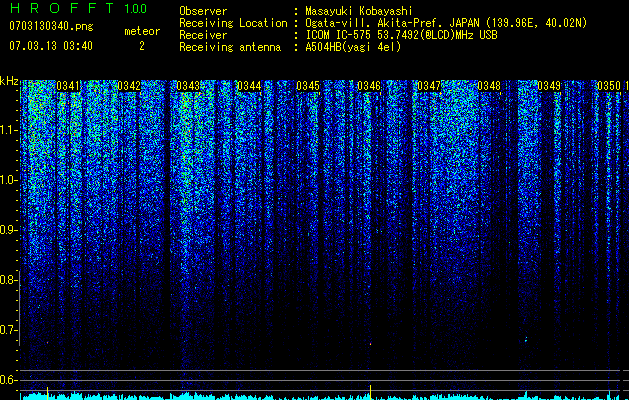
Task: Click the 0.6 frequency axis label
Action: click(x=8, y=380)
